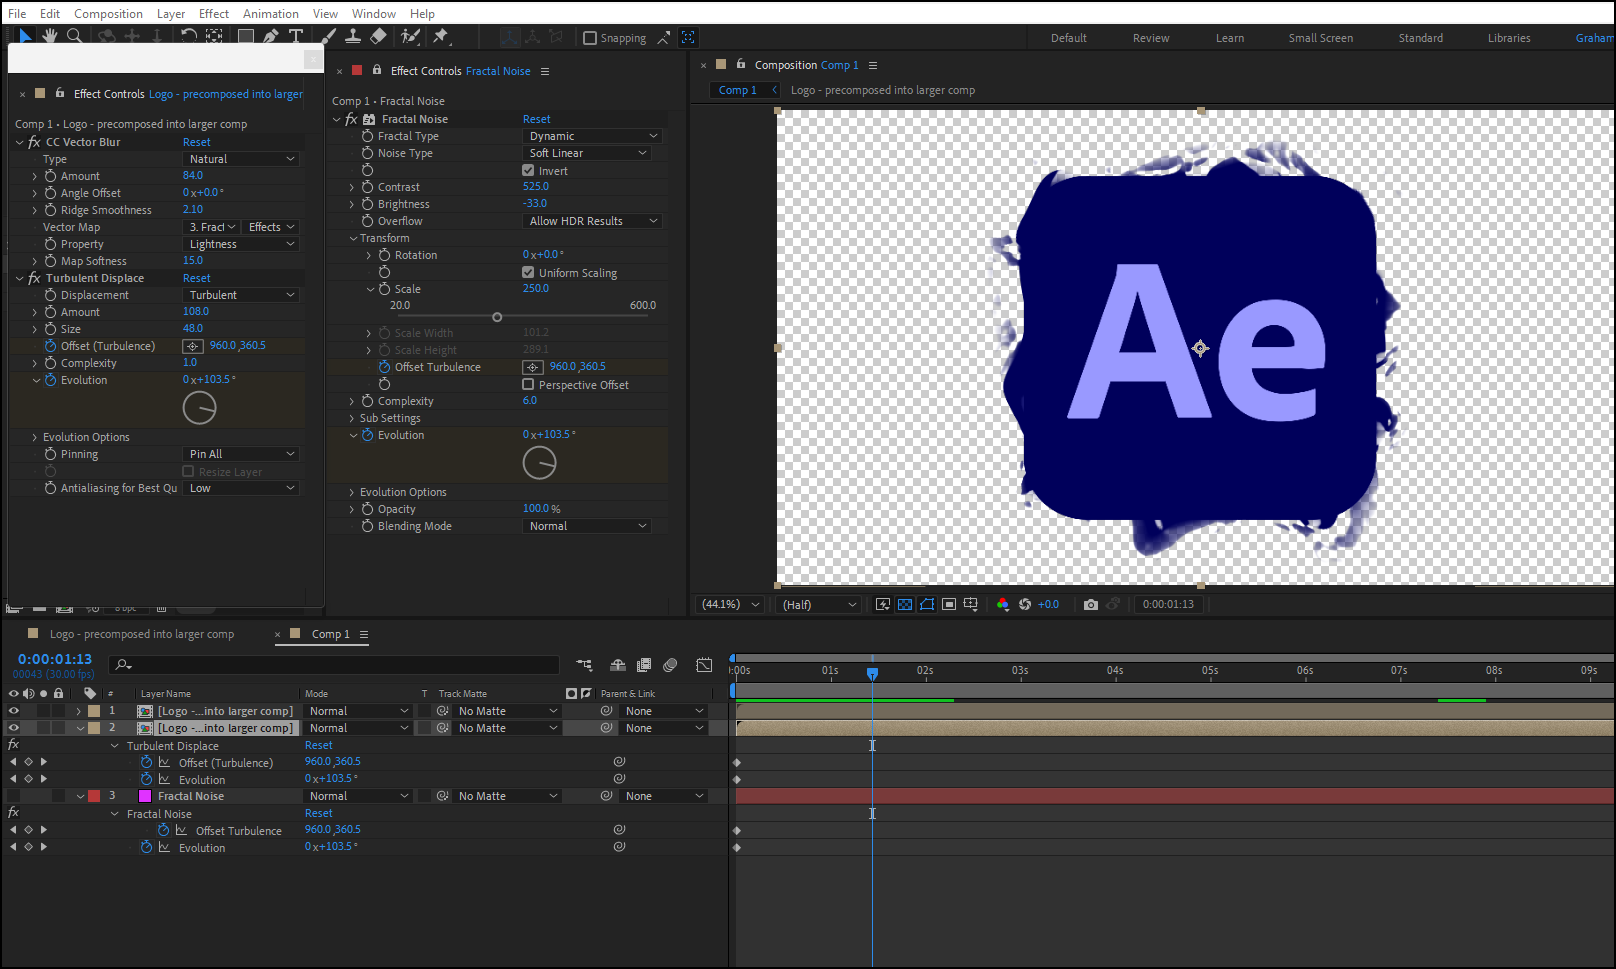Screen dimensions: 1616x969
Task: Click the Reset Exposure aperture icon
Action: [1025, 604]
